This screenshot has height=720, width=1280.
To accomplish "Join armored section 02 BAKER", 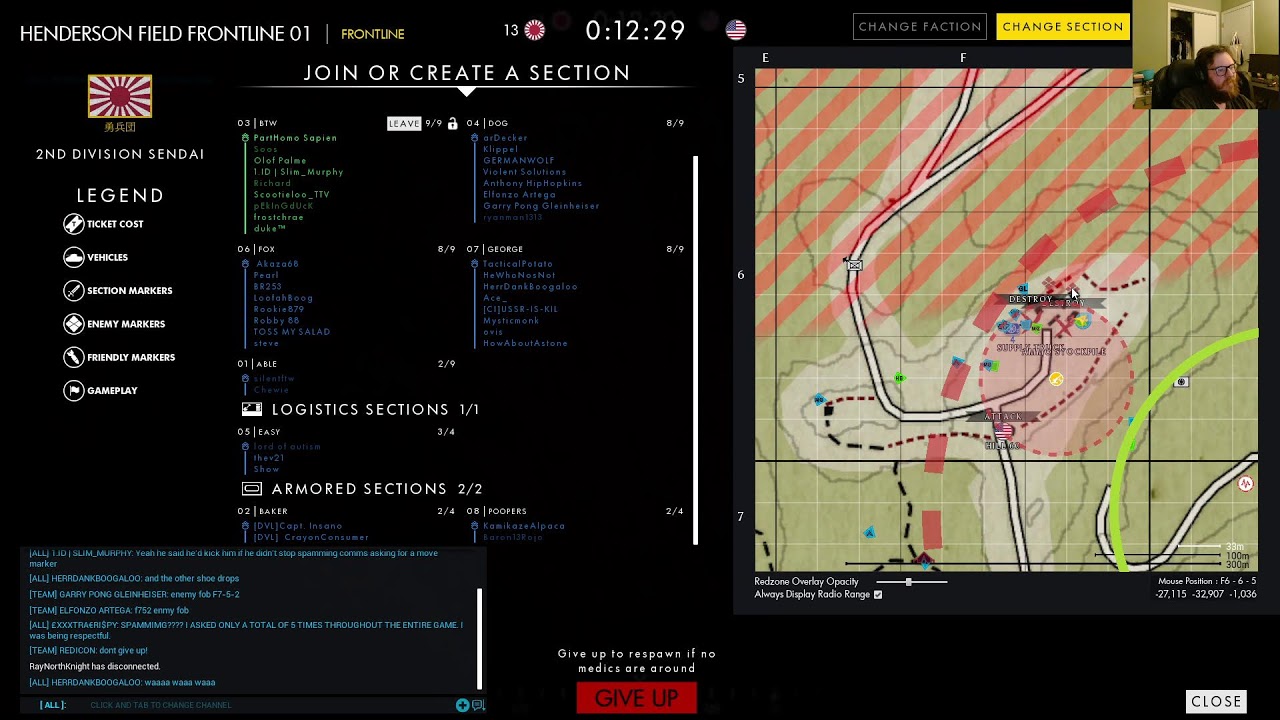I will point(348,511).
